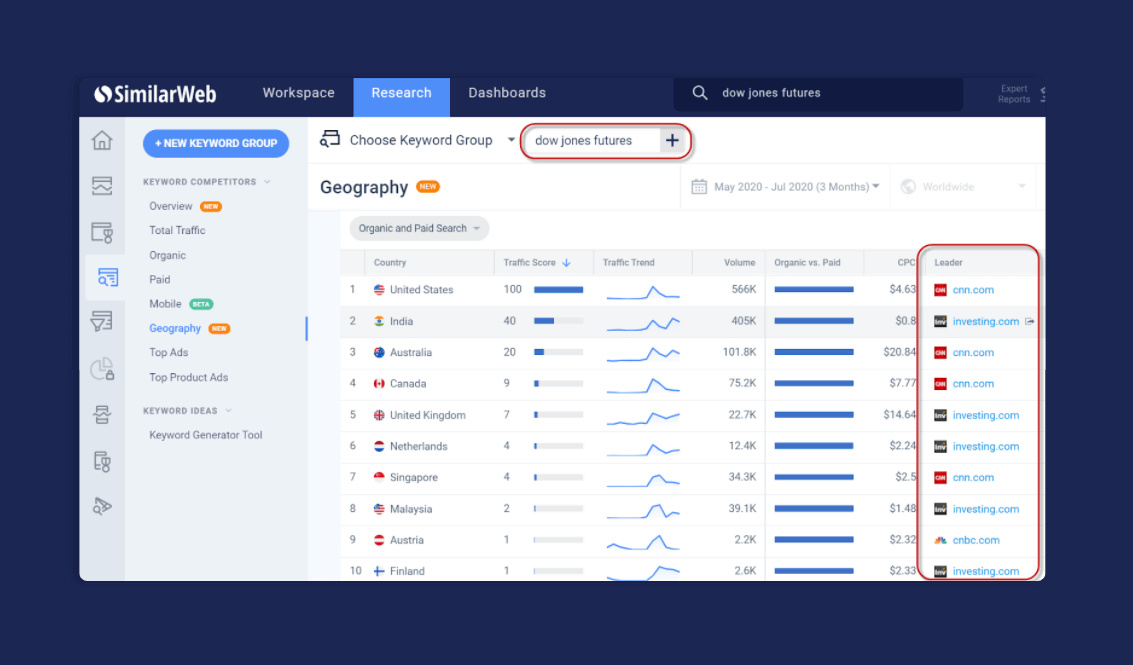Select the keyword research sidebar icon
The width and height of the screenshot is (1133, 665).
click(x=102, y=278)
